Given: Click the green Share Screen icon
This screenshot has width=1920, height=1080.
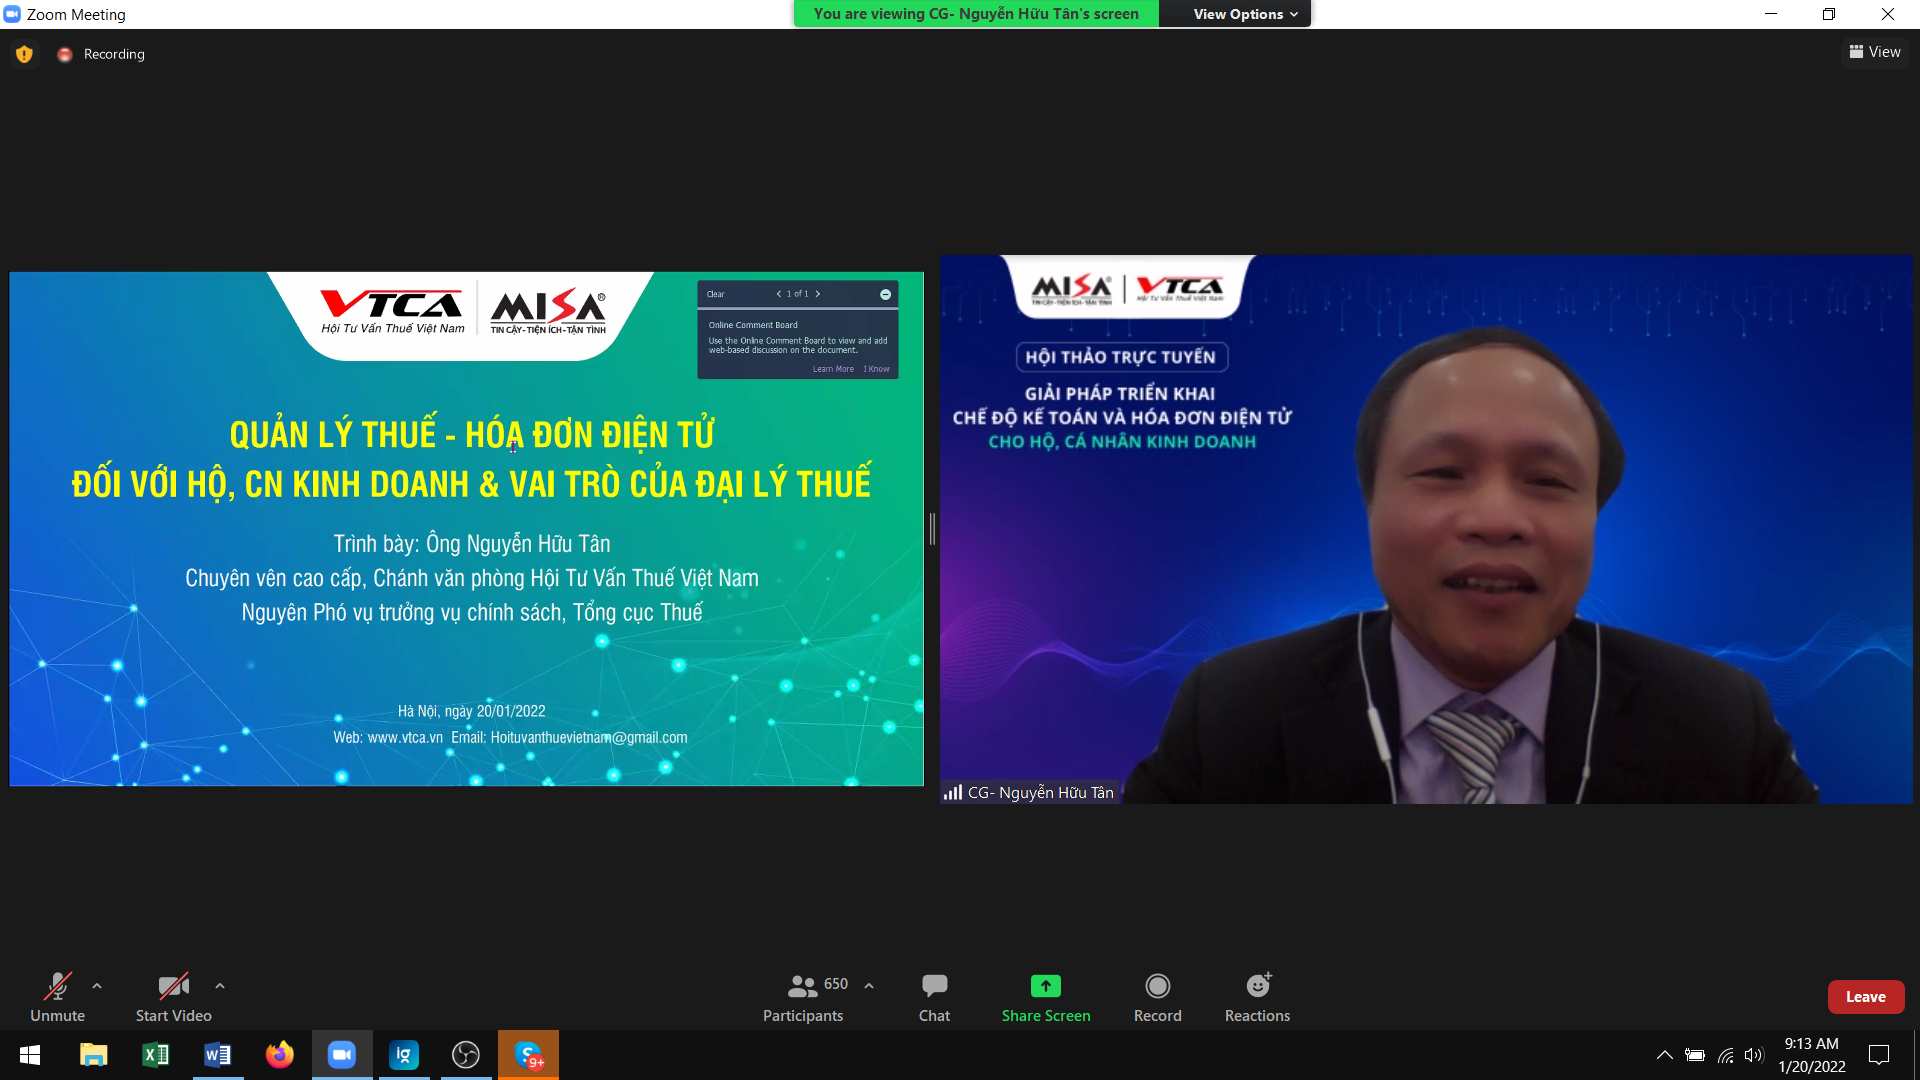Looking at the screenshot, I should click(1045, 986).
